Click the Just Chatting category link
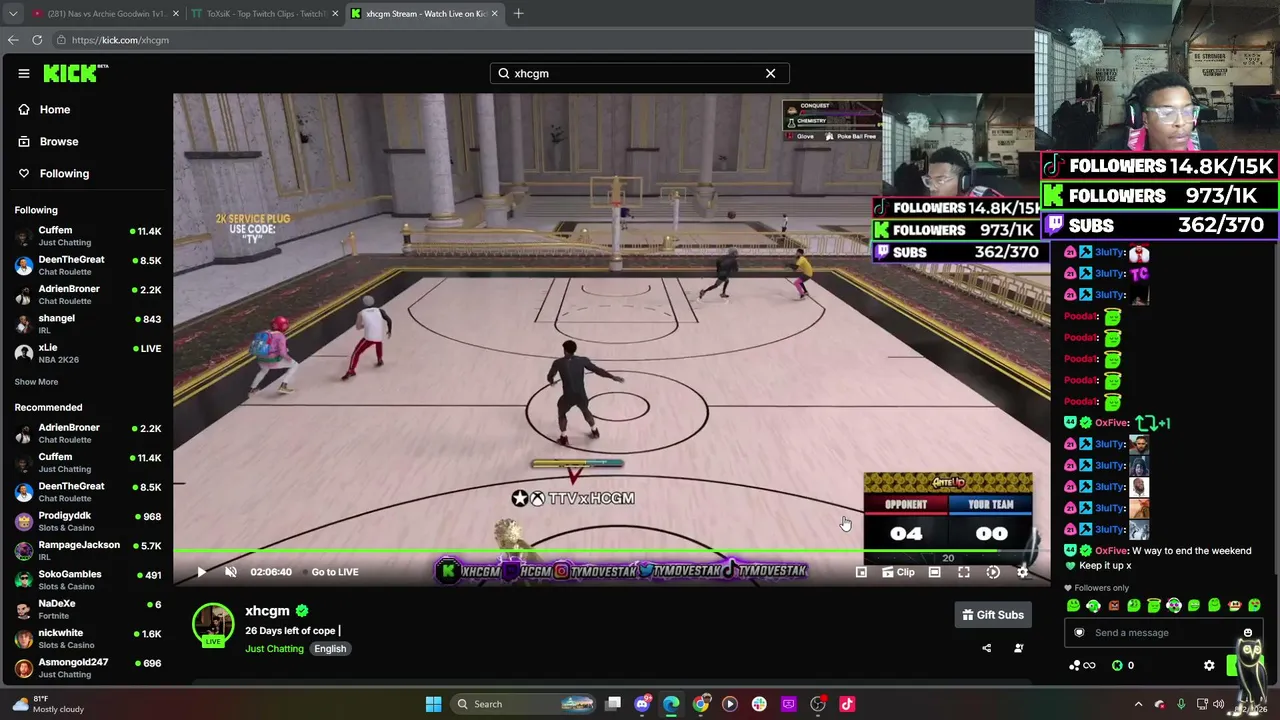Viewport: 1280px width, 720px height. tap(274, 649)
